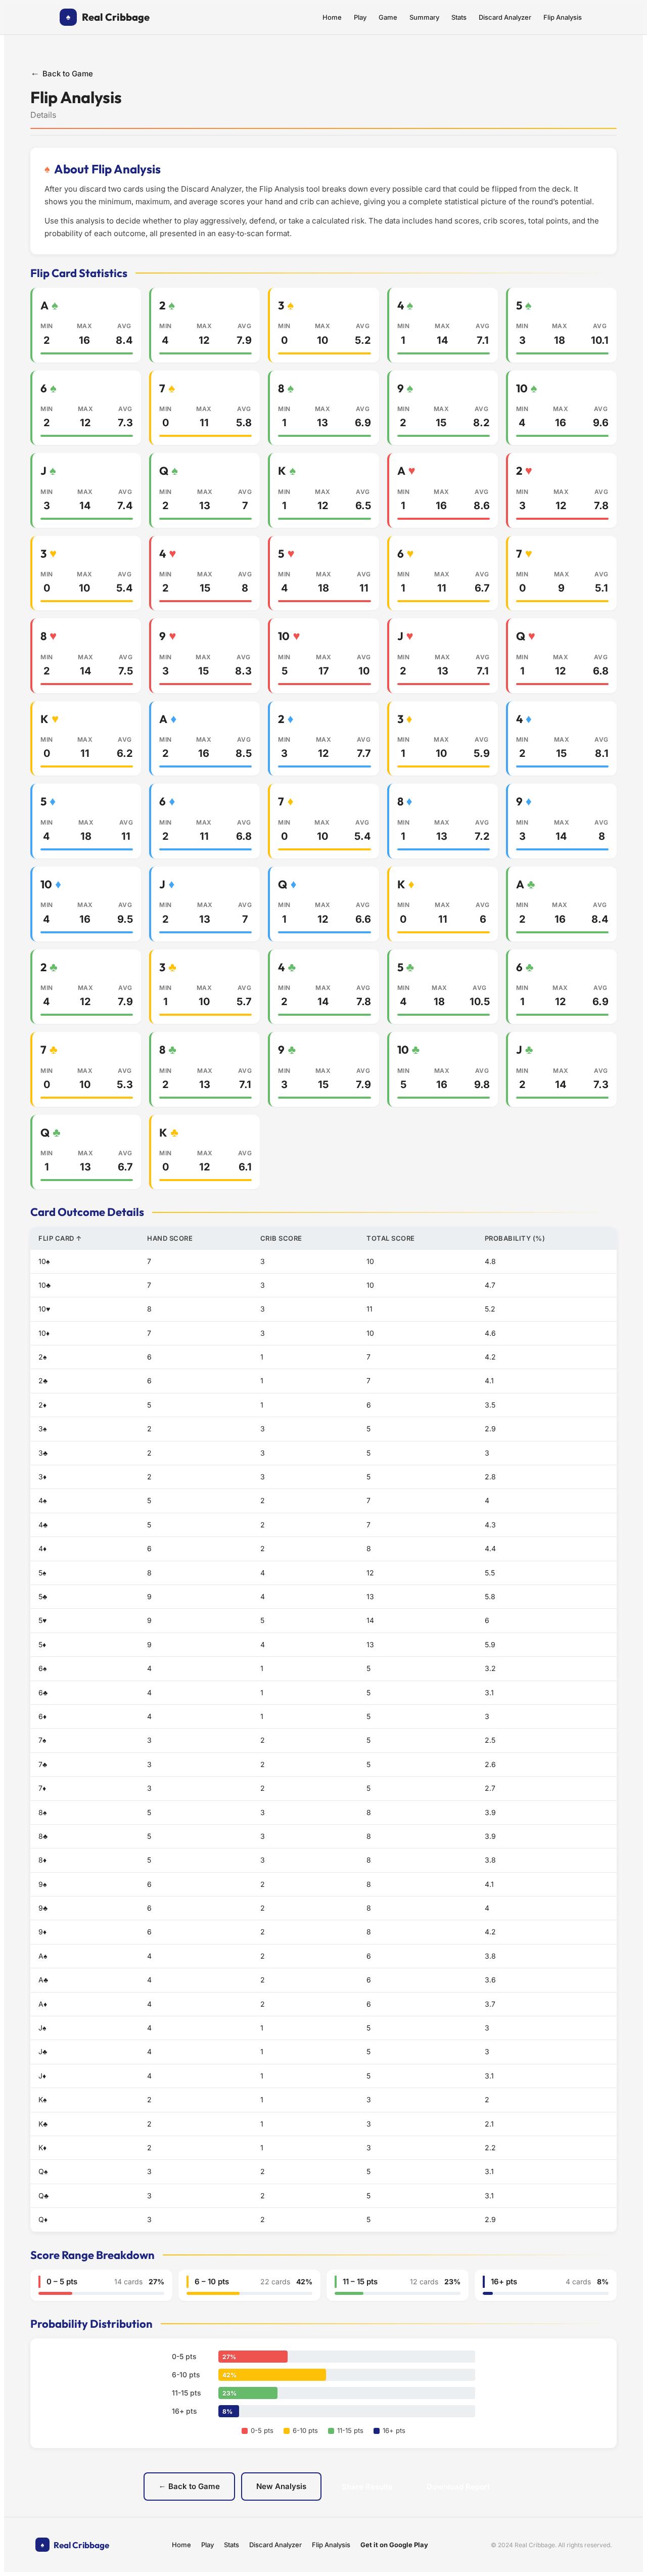Click the navy 16+ pts legend swatch
647x2576 pixels.
(x=376, y=2430)
